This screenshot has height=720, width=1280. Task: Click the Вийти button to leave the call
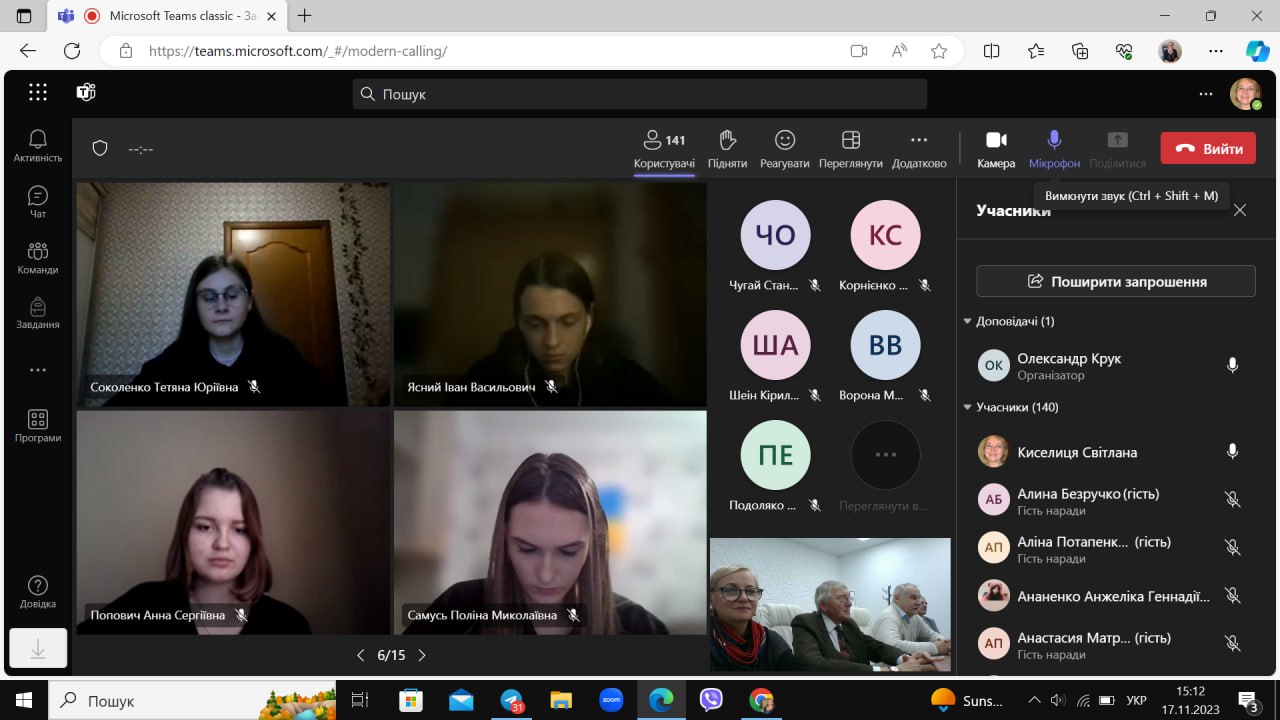coord(1208,148)
